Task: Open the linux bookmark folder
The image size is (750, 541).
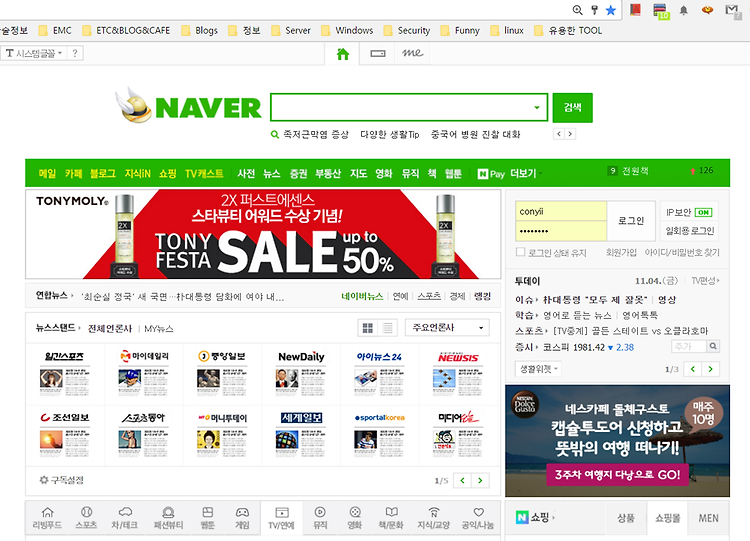Action: click(507, 31)
